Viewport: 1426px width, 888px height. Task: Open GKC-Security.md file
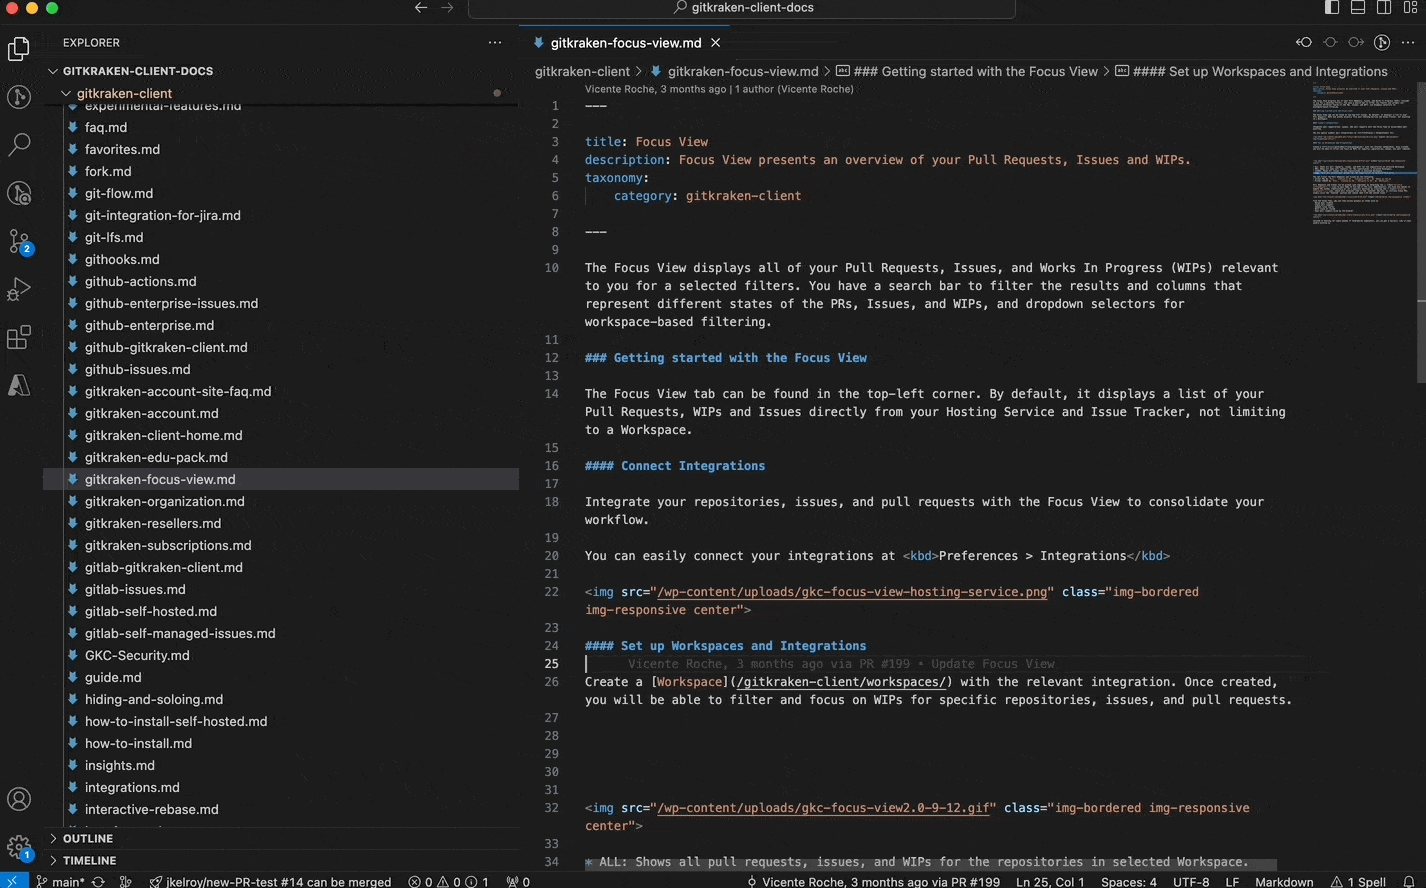pos(137,655)
